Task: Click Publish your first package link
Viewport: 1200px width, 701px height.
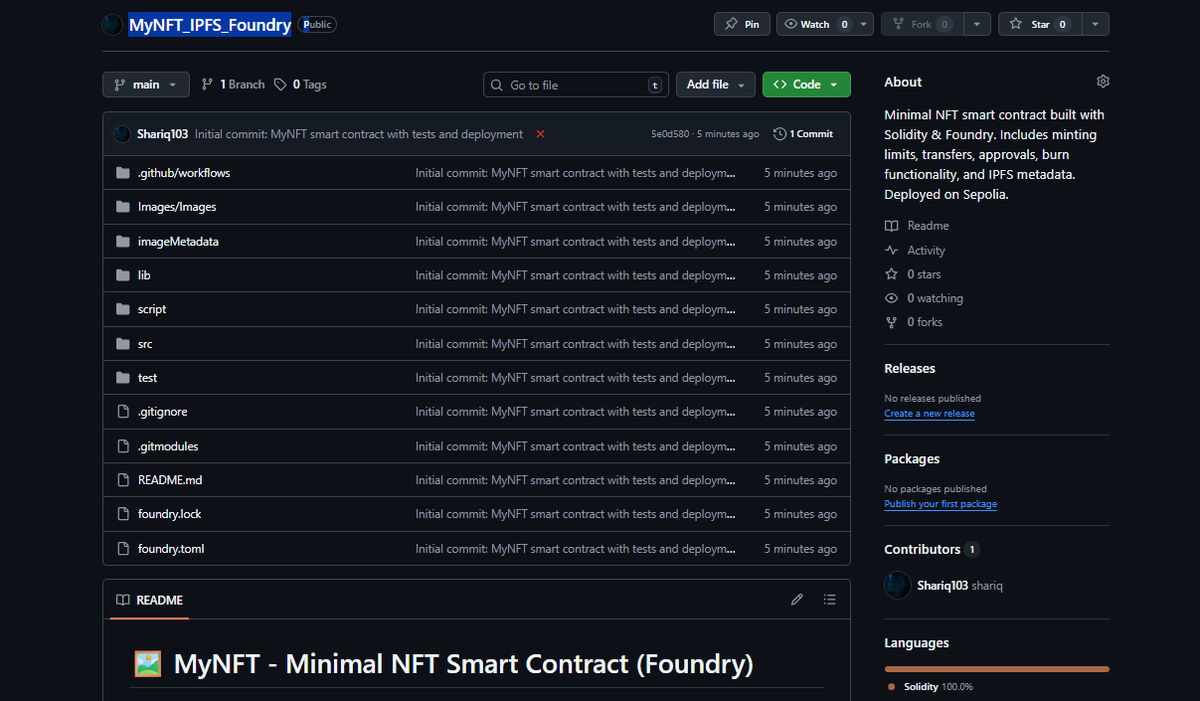Action: (x=940, y=504)
